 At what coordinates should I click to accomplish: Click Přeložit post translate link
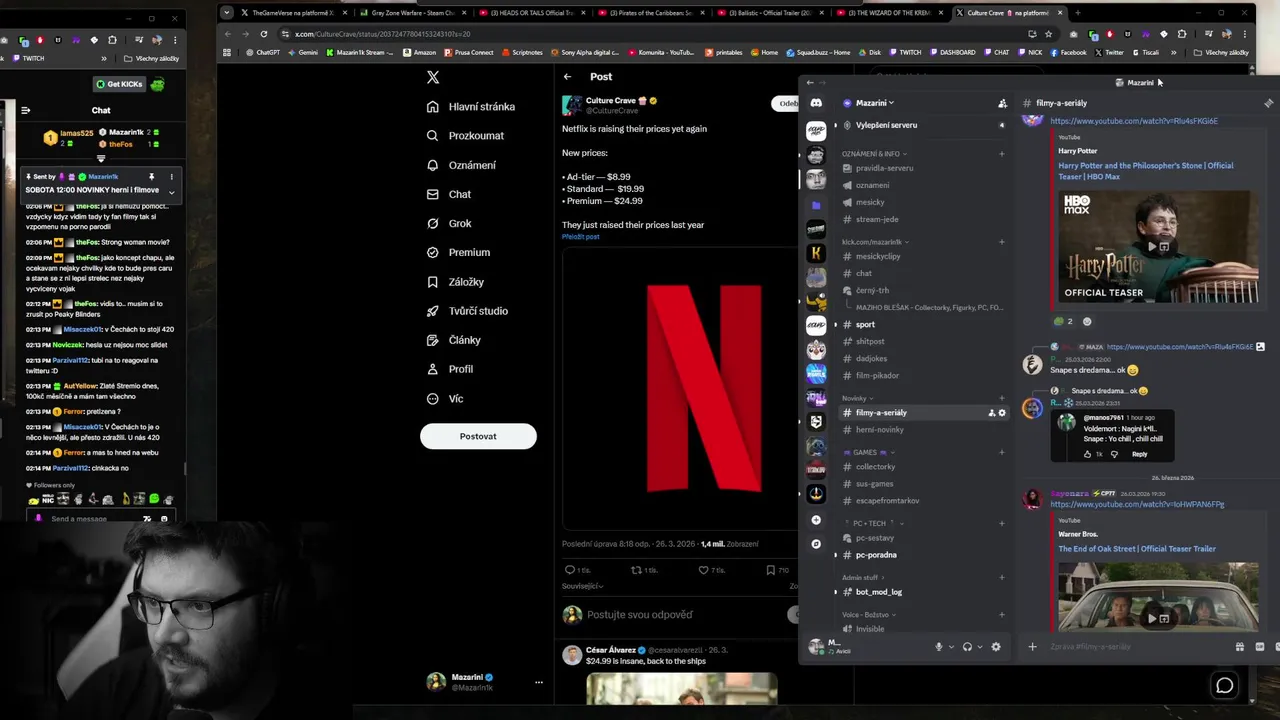click(x=581, y=237)
